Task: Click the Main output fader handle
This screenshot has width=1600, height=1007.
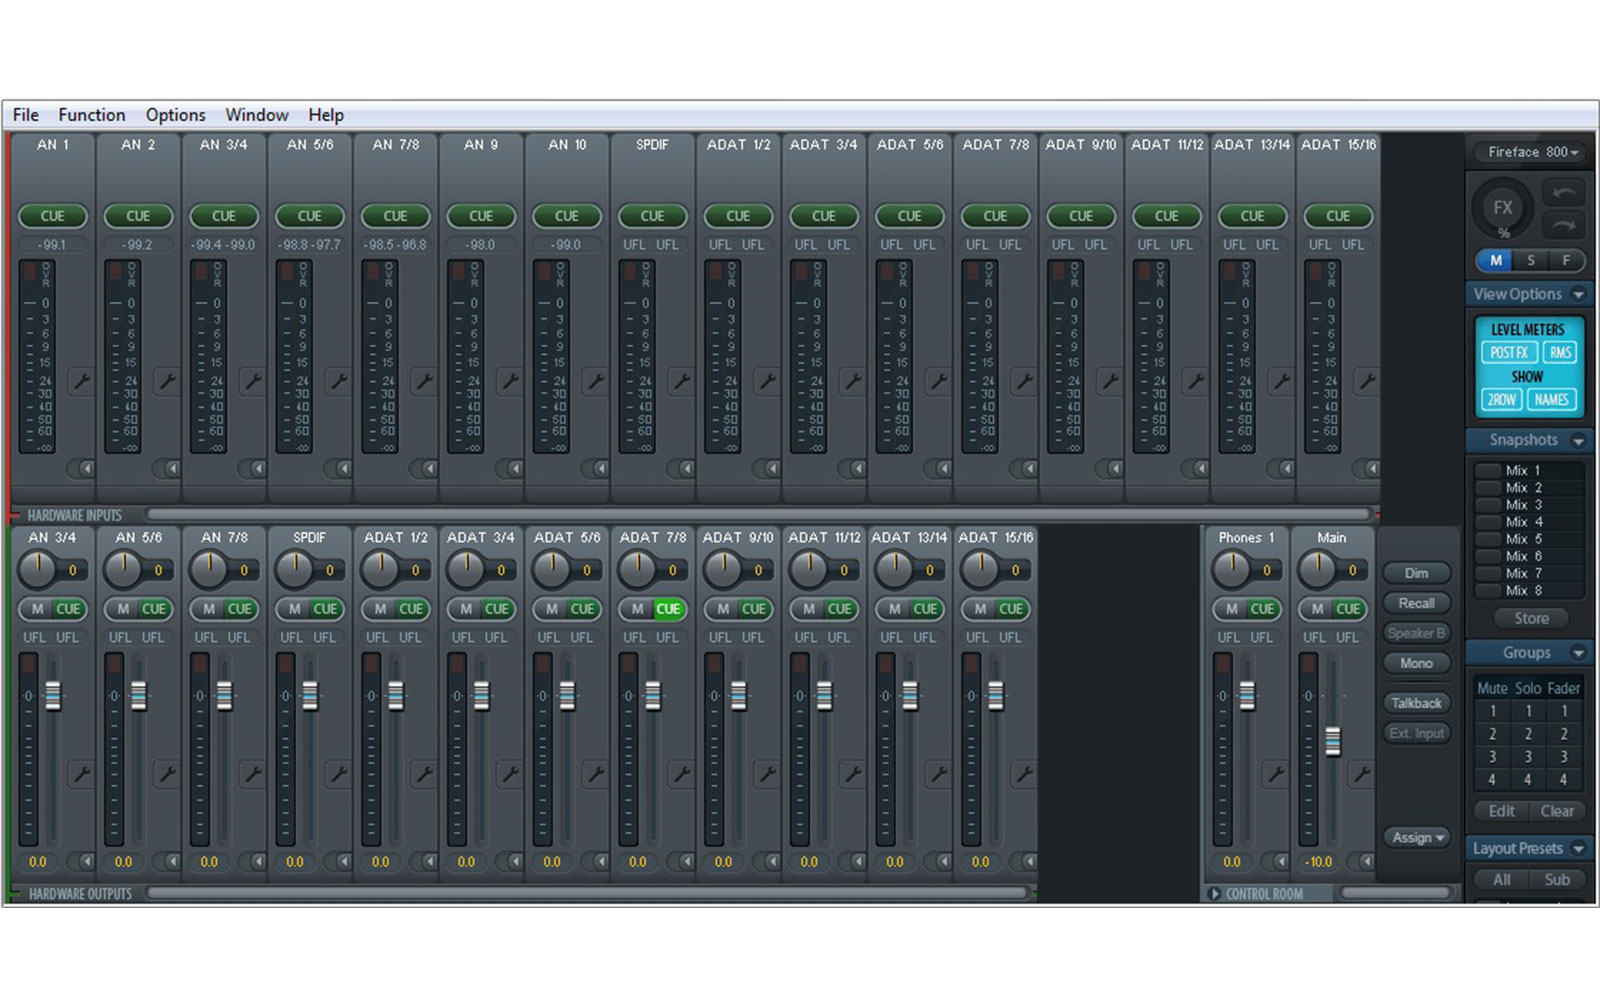Action: click(x=1332, y=741)
